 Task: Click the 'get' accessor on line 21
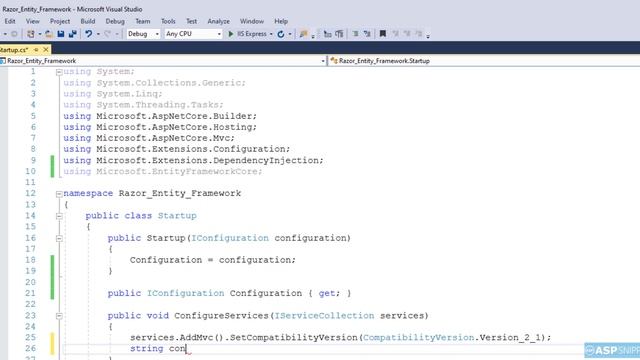(x=327, y=293)
